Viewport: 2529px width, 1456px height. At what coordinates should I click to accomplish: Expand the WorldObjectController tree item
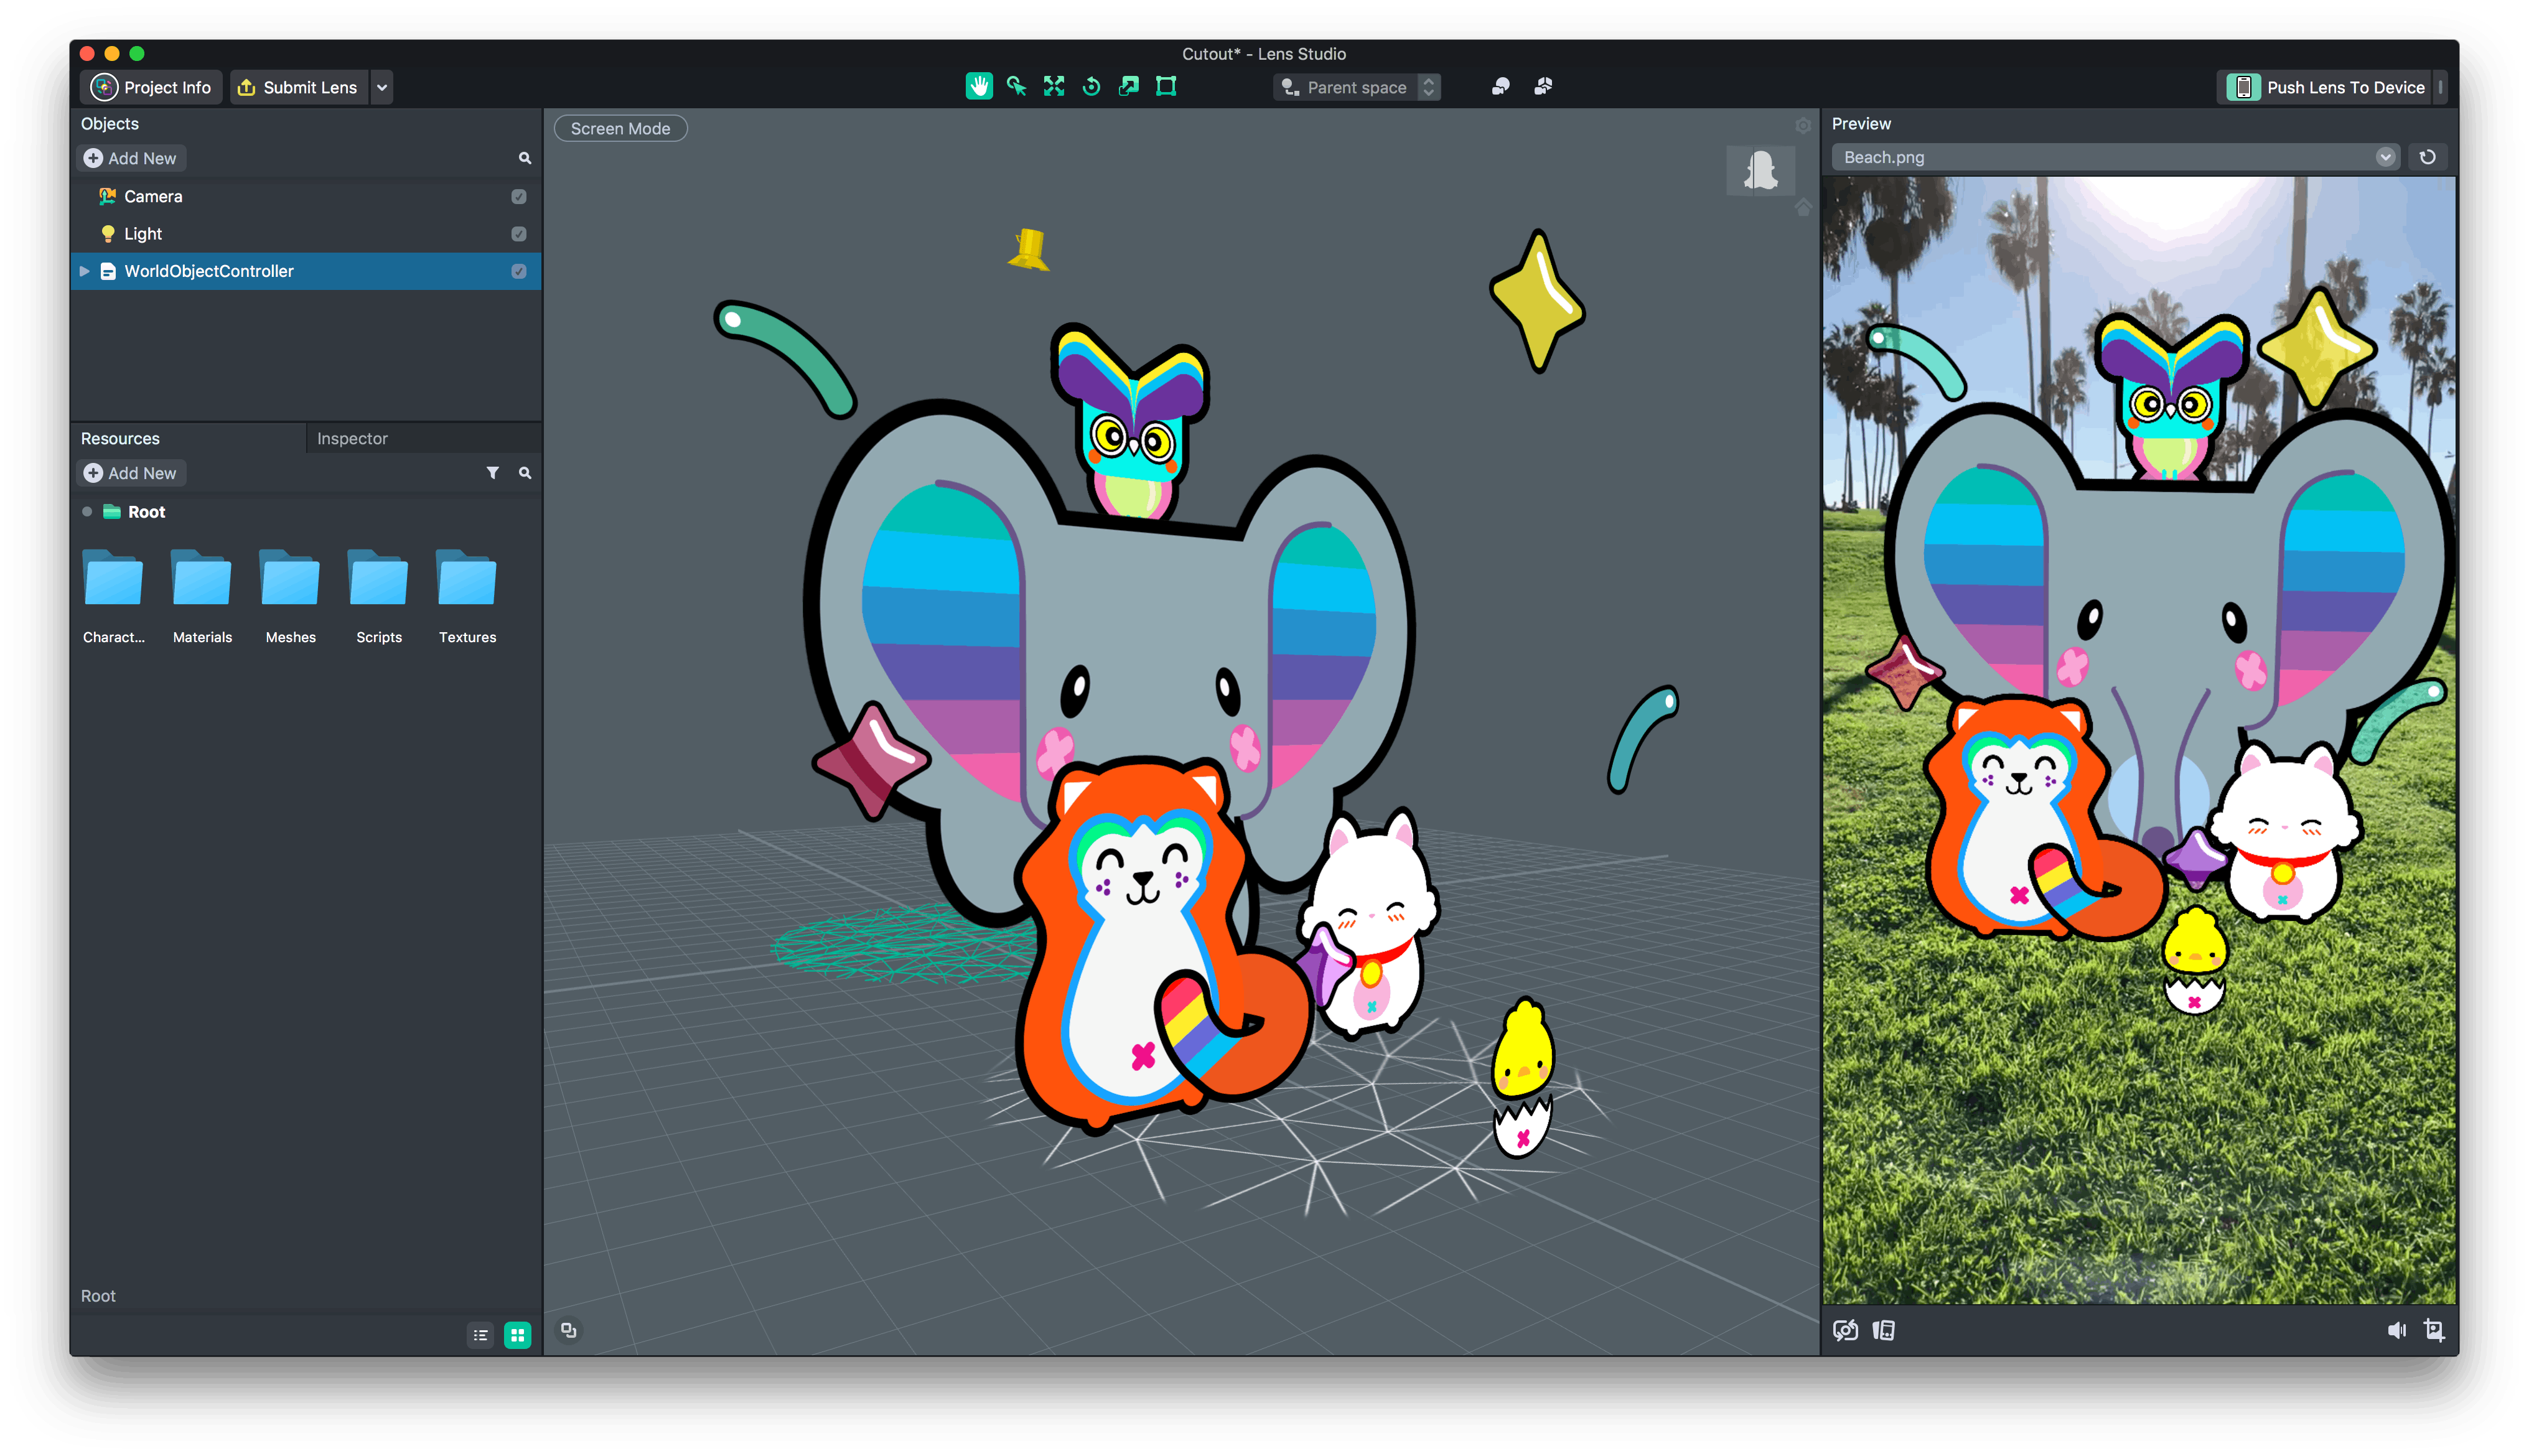tap(84, 271)
